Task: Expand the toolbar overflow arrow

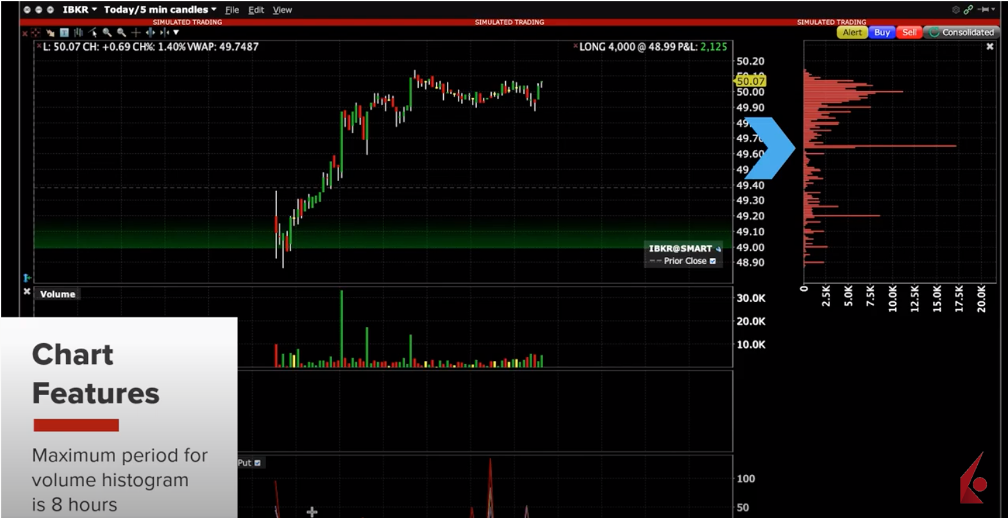Action: click(178, 33)
